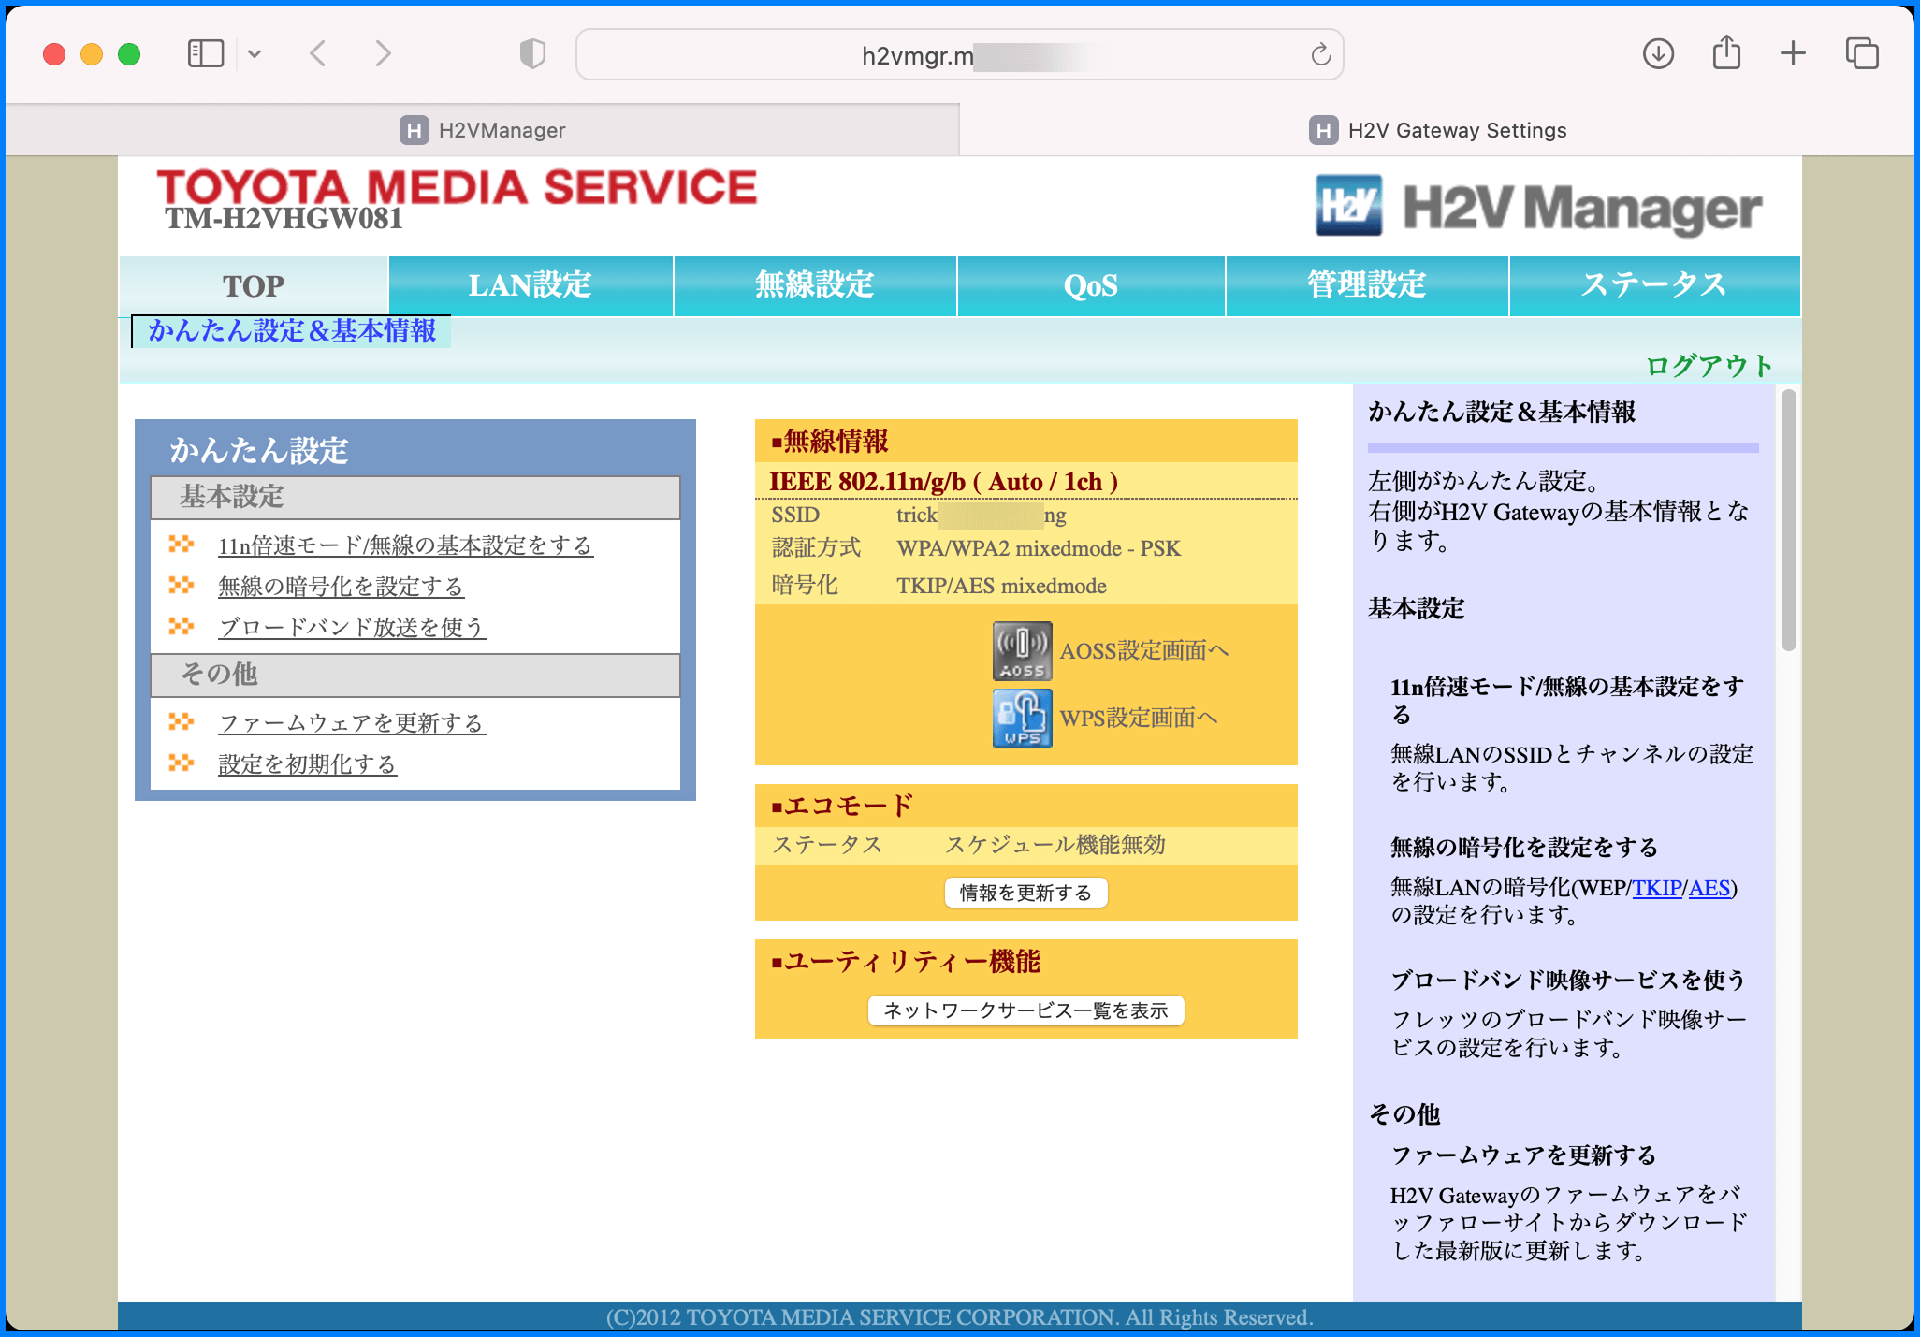Click the WPS設定画面へ text link
1920x1337 pixels.
tap(1138, 719)
